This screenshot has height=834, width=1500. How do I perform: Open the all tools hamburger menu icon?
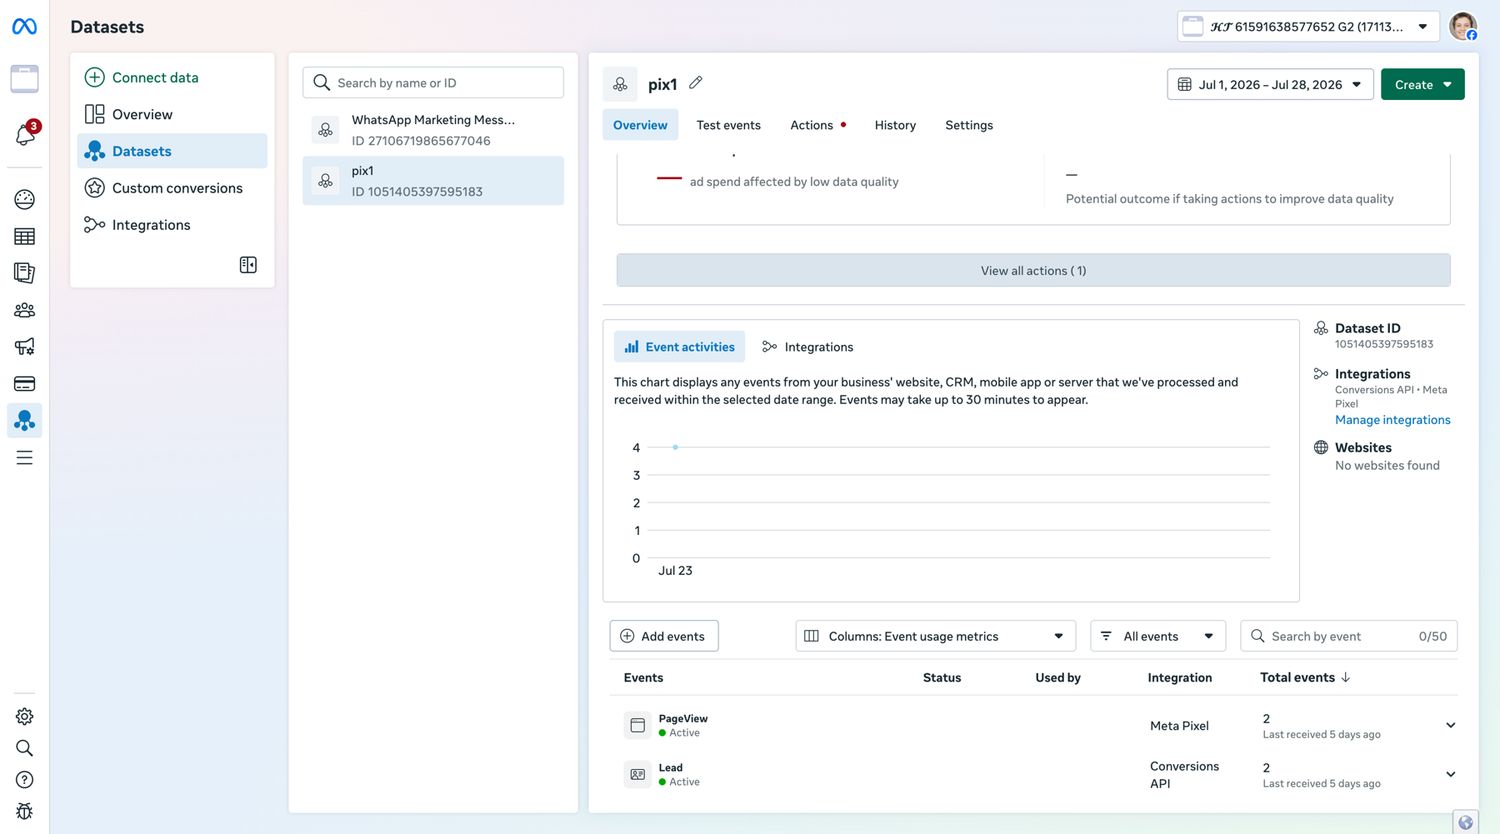25,458
